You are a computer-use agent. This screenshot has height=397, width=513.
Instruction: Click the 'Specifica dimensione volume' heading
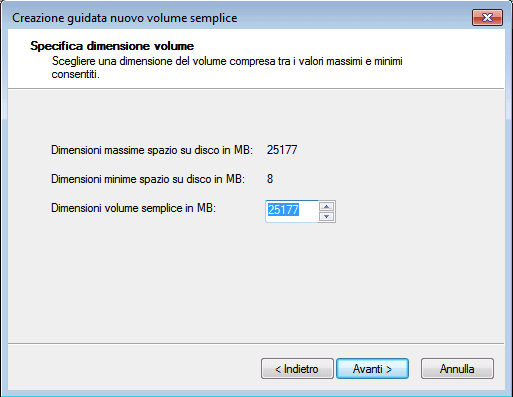point(112,46)
